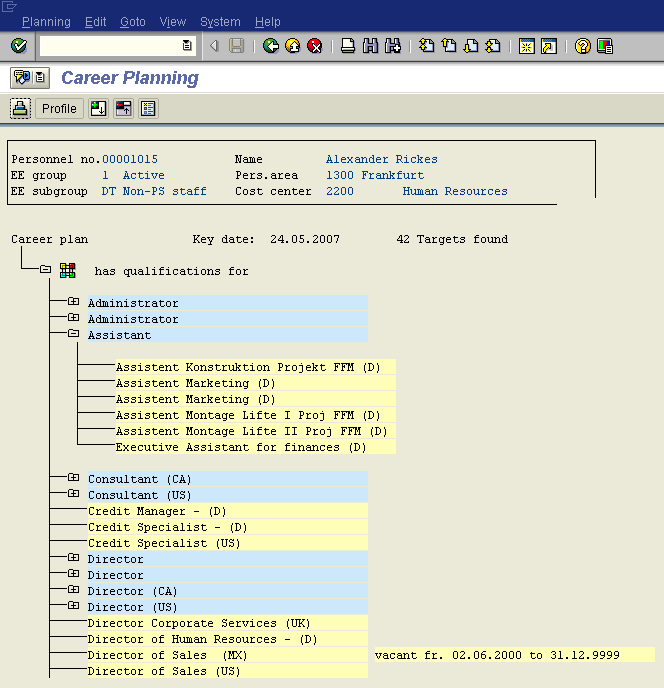Expand the Director (CA) node
The image size is (664, 688).
[73, 589]
